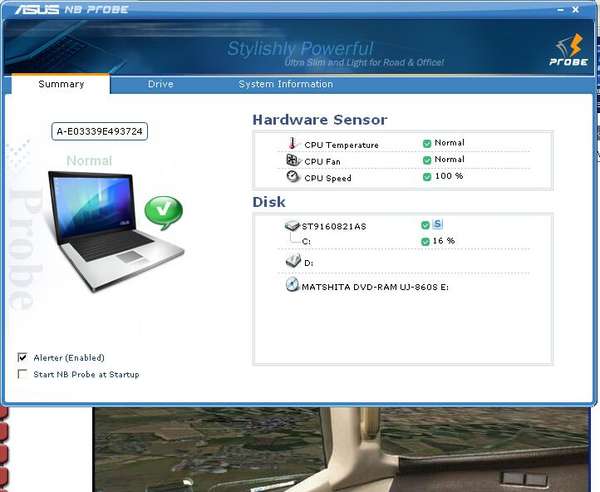This screenshot has width=600, height=492.
Task: Select the D: drive entry
Action: [x=308, y=263]
